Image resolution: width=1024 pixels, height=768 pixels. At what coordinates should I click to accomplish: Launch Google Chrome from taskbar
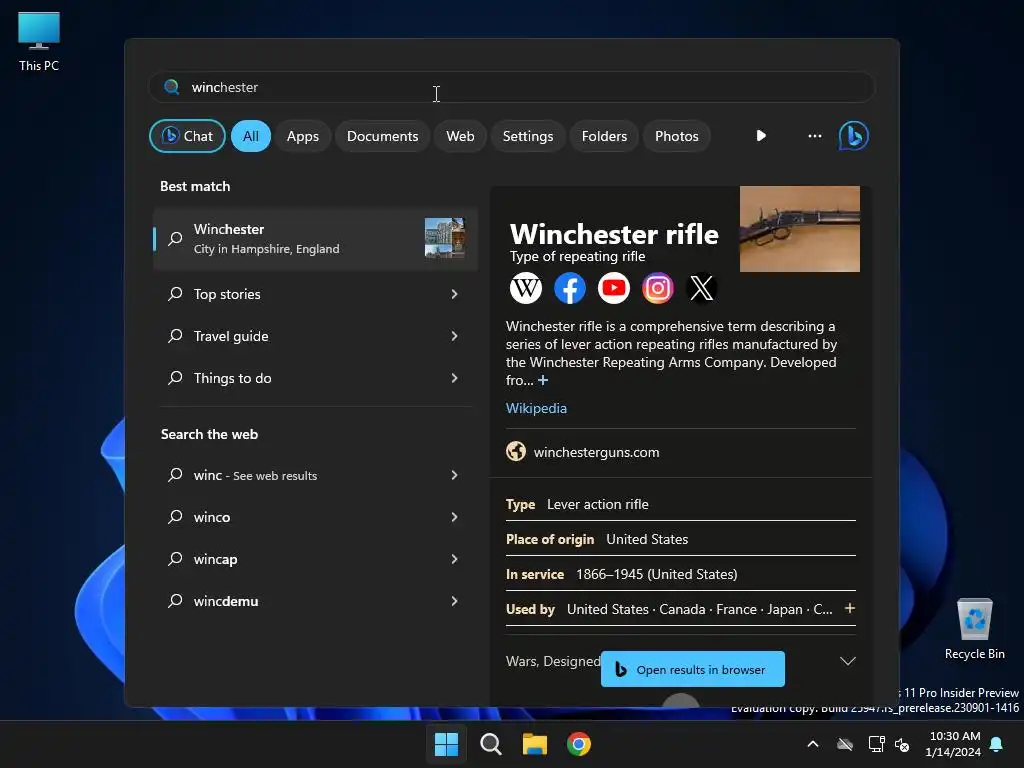[x=579, y=744]
